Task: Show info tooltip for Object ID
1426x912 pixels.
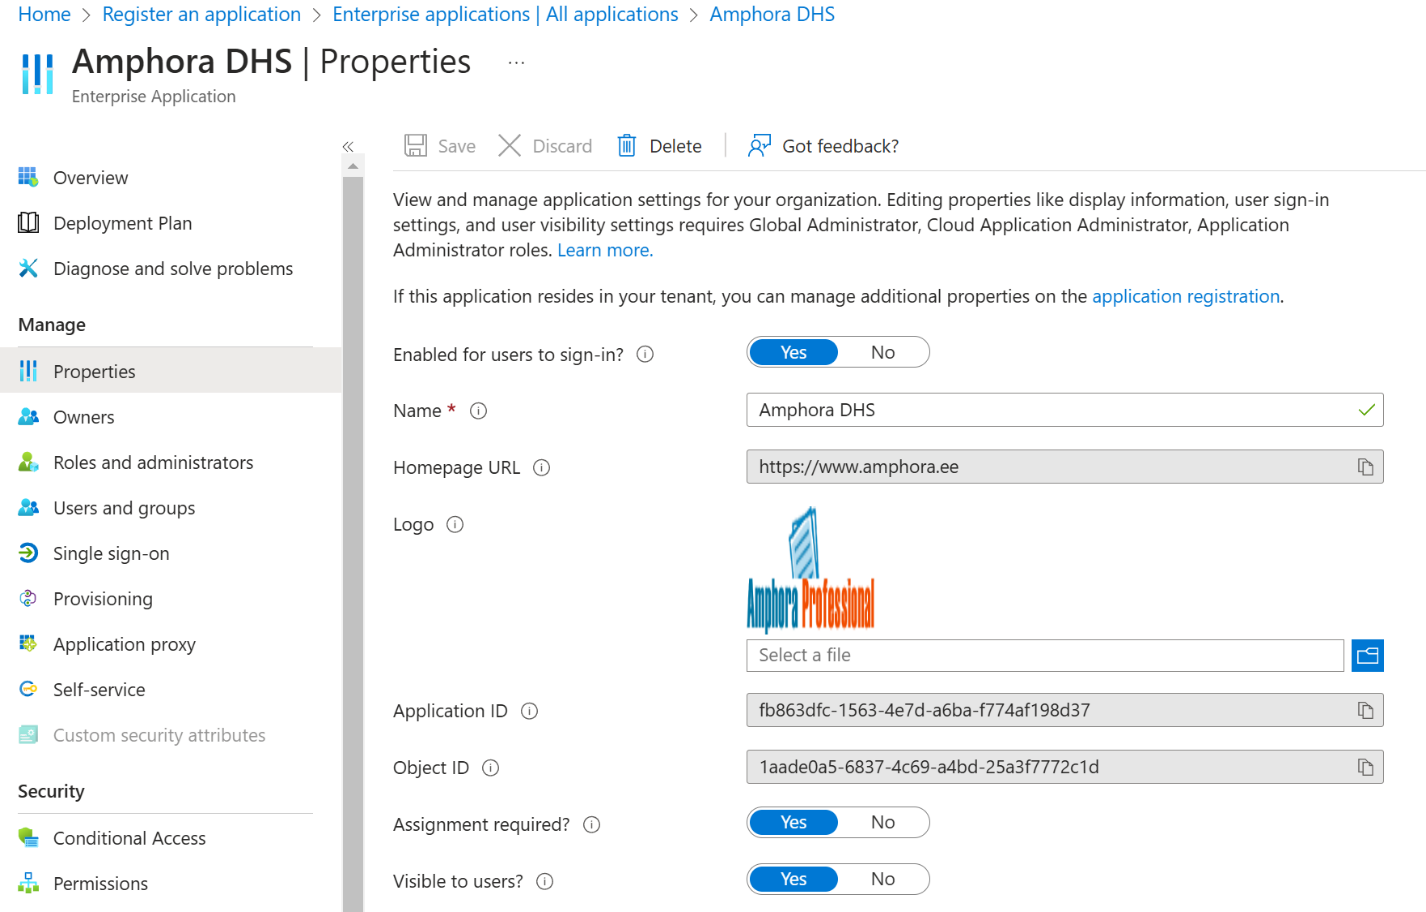Action: click(490, 768)
